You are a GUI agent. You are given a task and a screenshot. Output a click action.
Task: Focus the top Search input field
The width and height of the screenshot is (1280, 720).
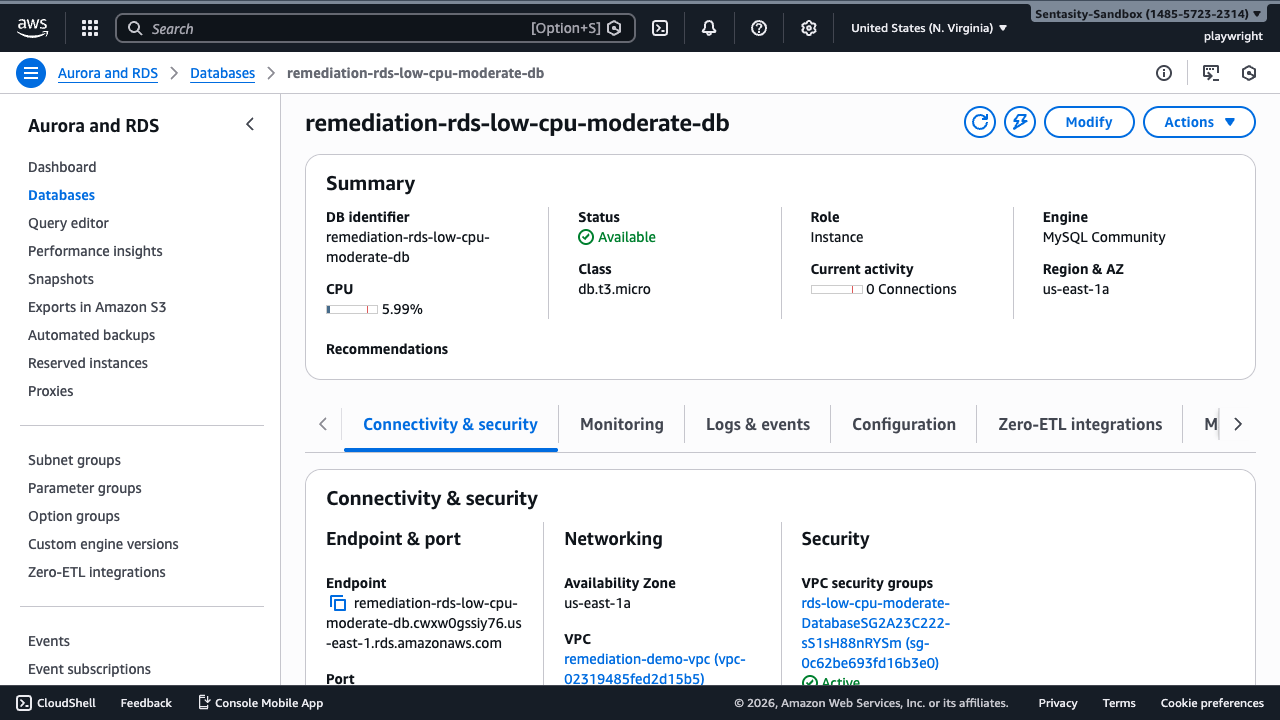tap(340, 28)
